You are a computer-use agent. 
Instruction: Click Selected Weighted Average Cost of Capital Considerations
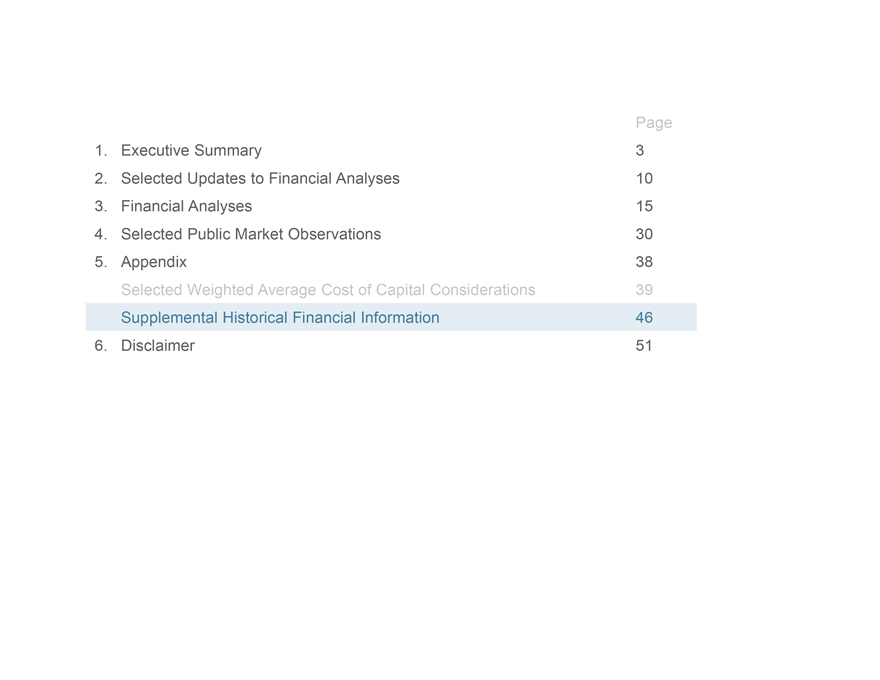328,291
